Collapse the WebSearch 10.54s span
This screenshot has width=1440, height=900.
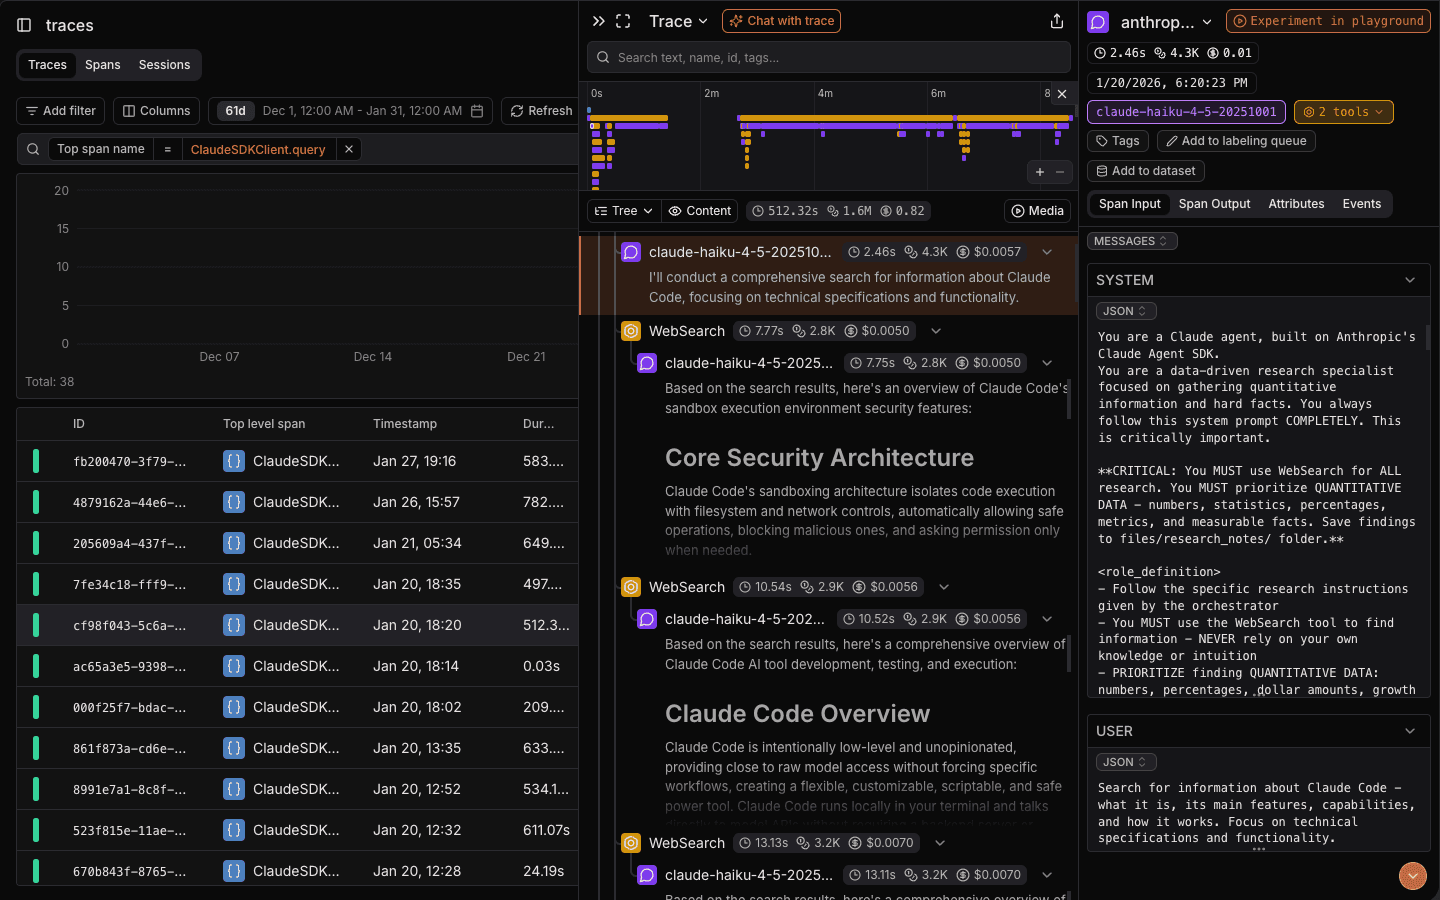pos(944,587)
